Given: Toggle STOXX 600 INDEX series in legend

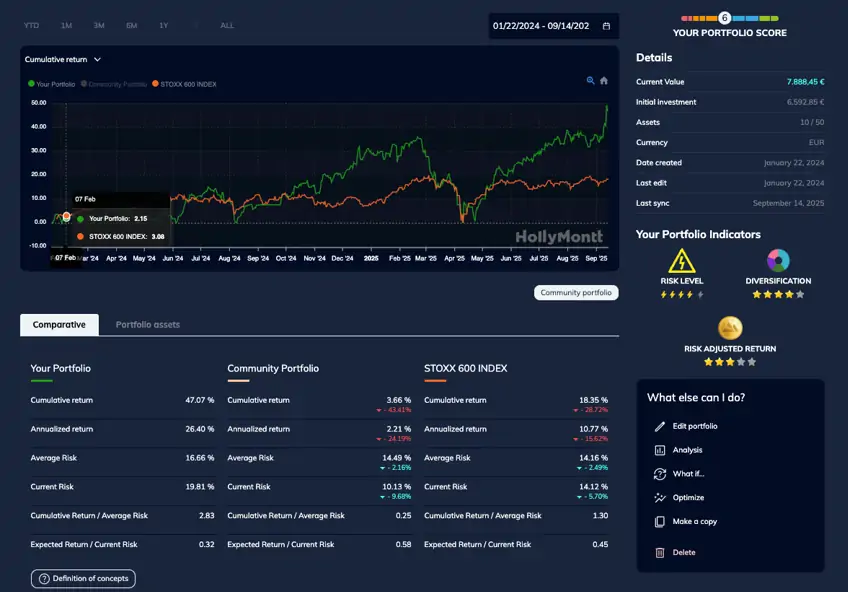Looking at the screenshot, I should click(184, 84).
